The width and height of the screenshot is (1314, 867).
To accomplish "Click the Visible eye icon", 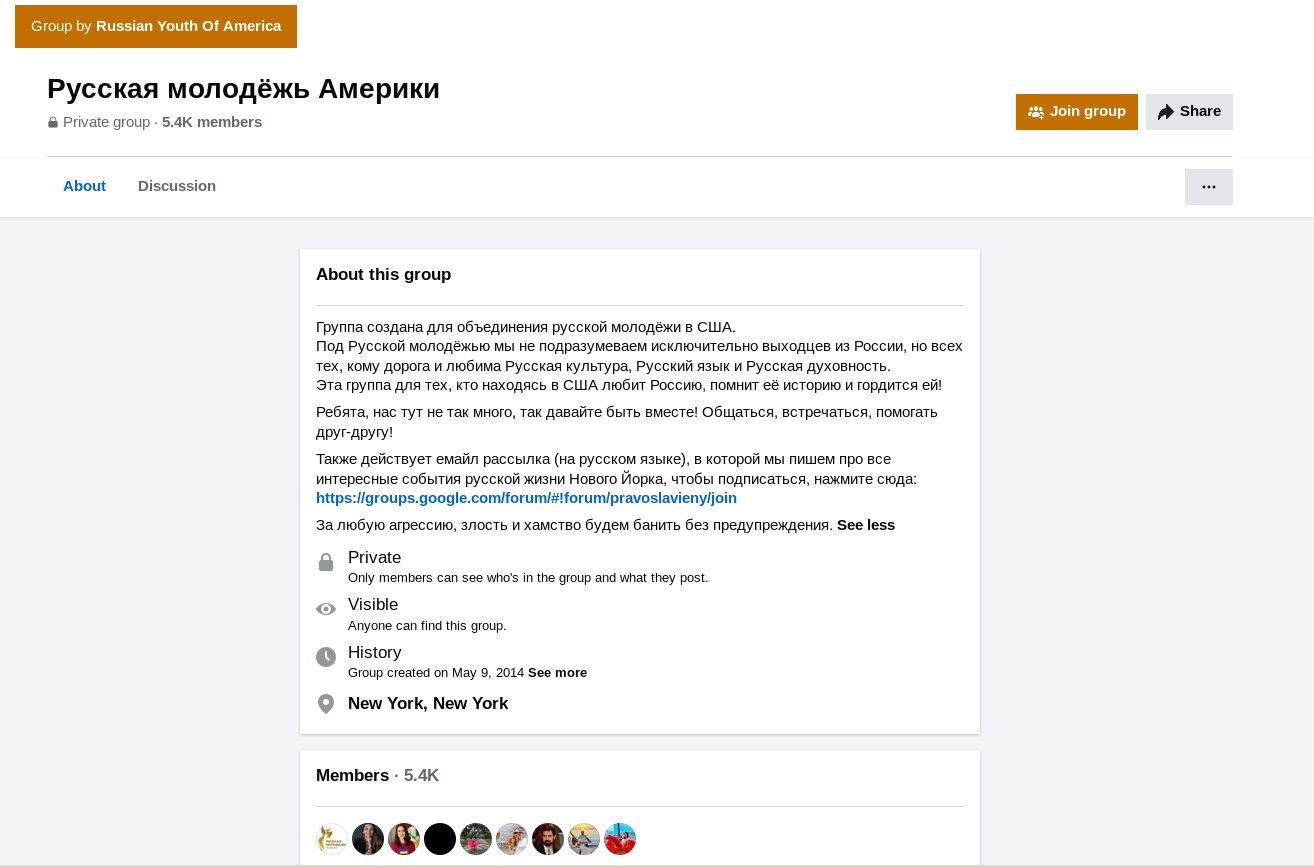I will point(326,609).
